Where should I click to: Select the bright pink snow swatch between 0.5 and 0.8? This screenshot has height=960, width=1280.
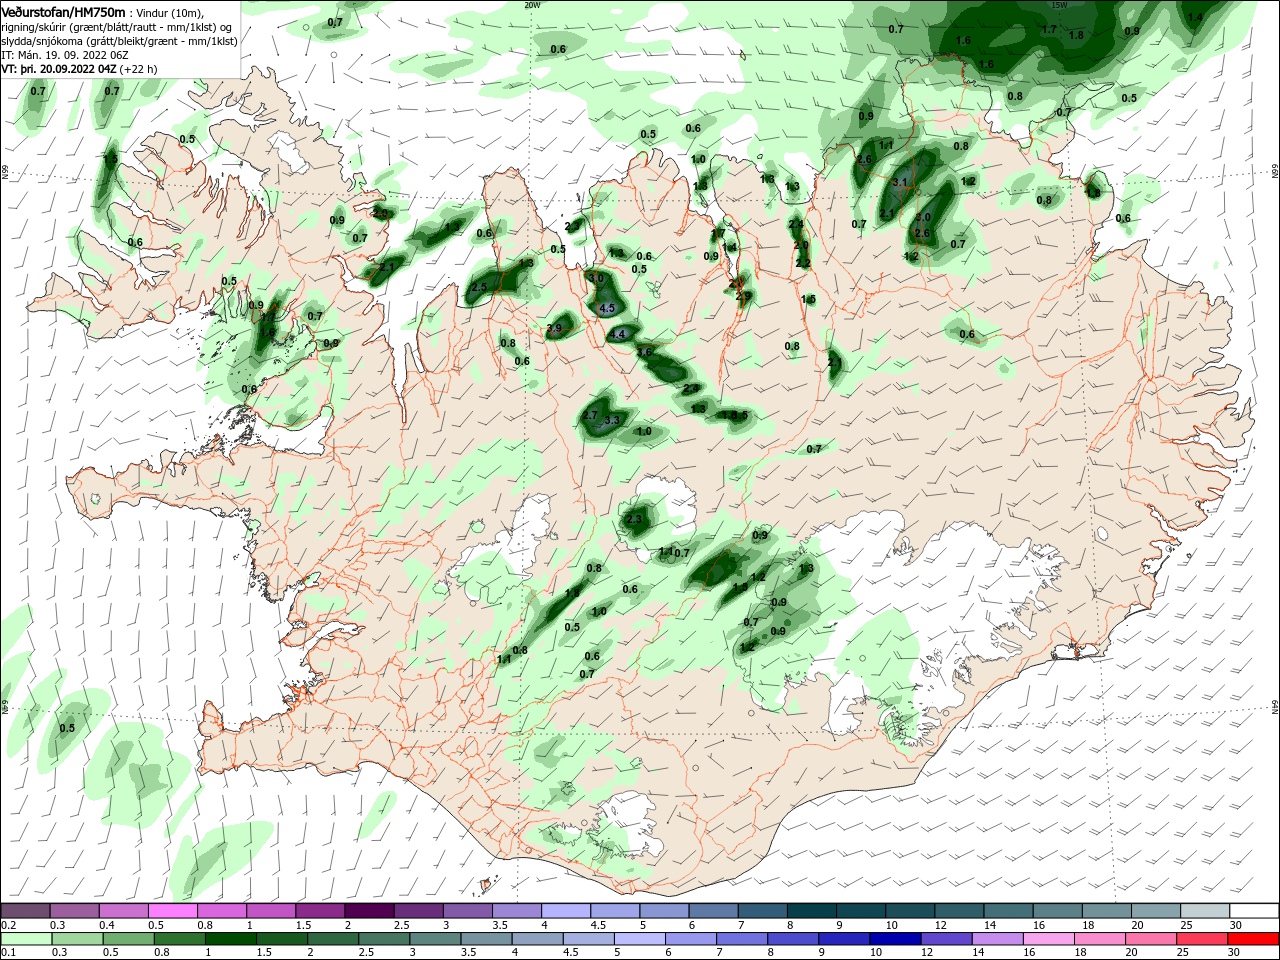coord(173,911)
